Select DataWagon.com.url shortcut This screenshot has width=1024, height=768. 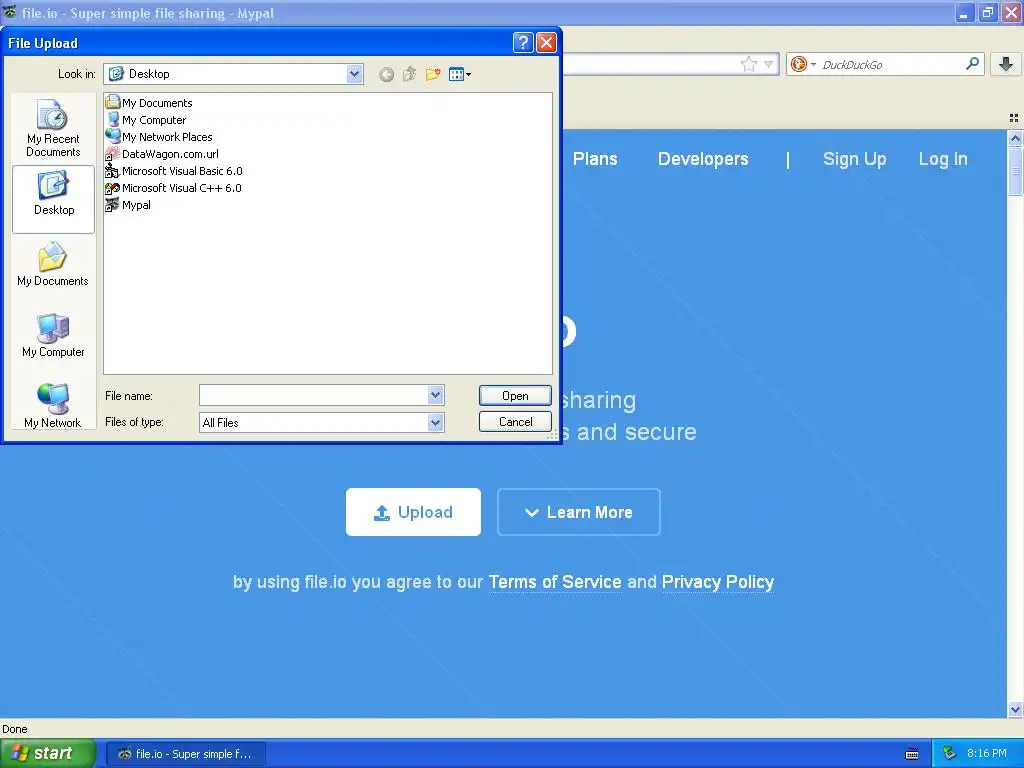tap(162, 153)
